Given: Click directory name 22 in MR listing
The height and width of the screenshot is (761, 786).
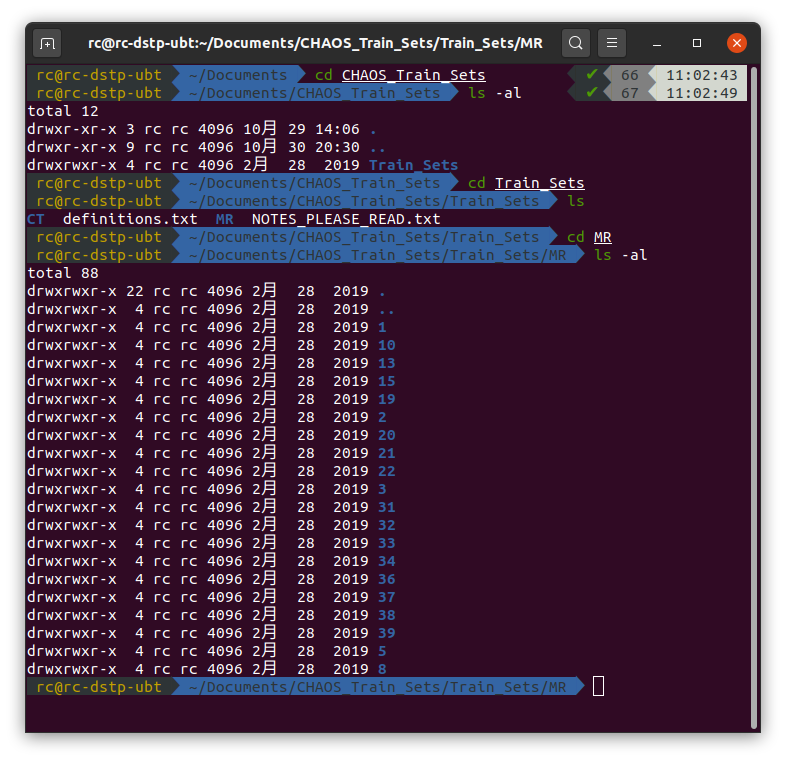Looking at the screenshot, I should click(386, 471).
